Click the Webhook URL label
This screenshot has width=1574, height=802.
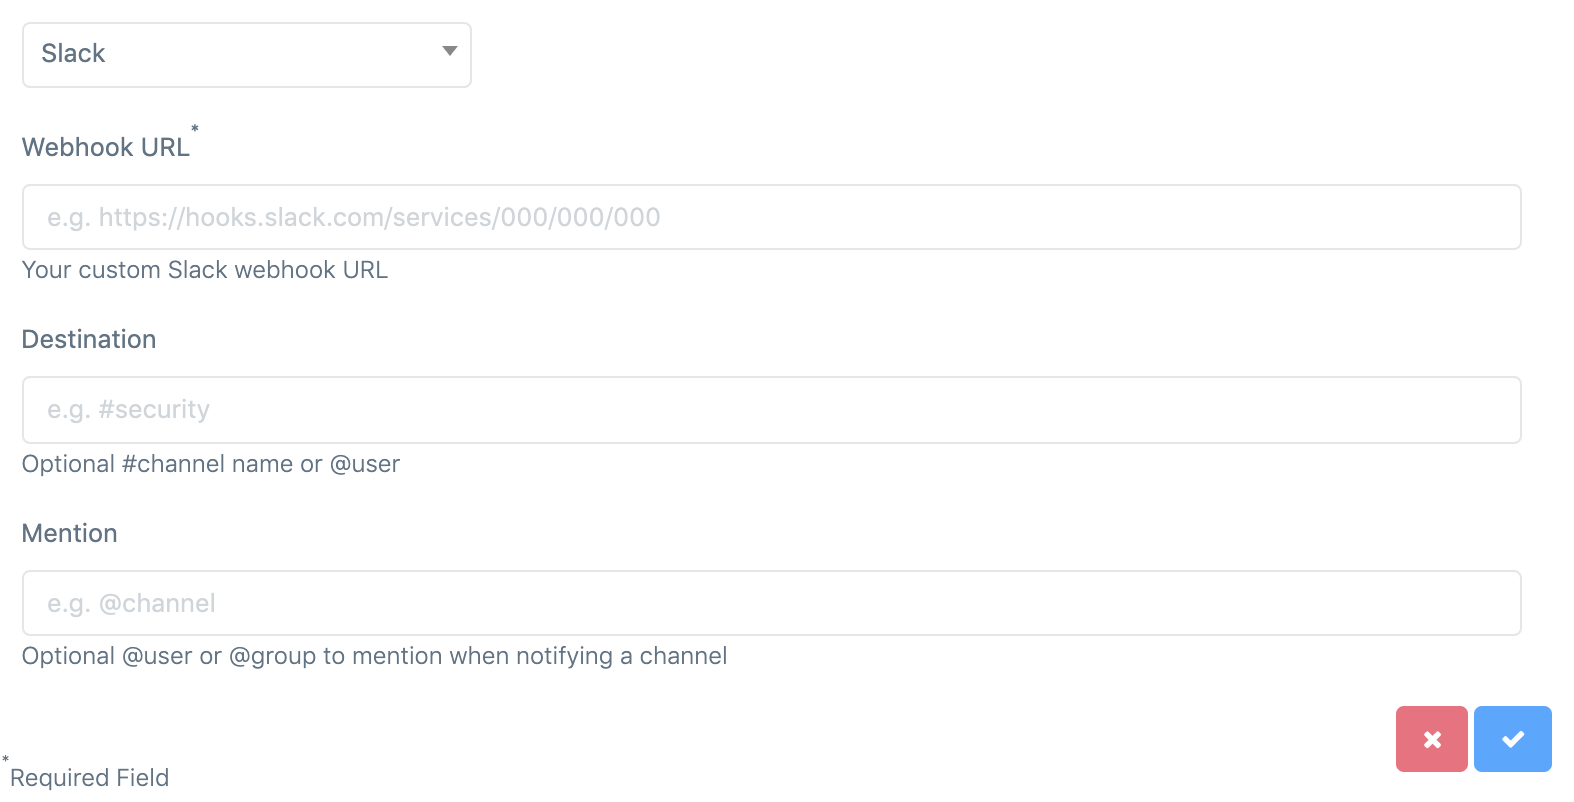(x=106, y=147)
